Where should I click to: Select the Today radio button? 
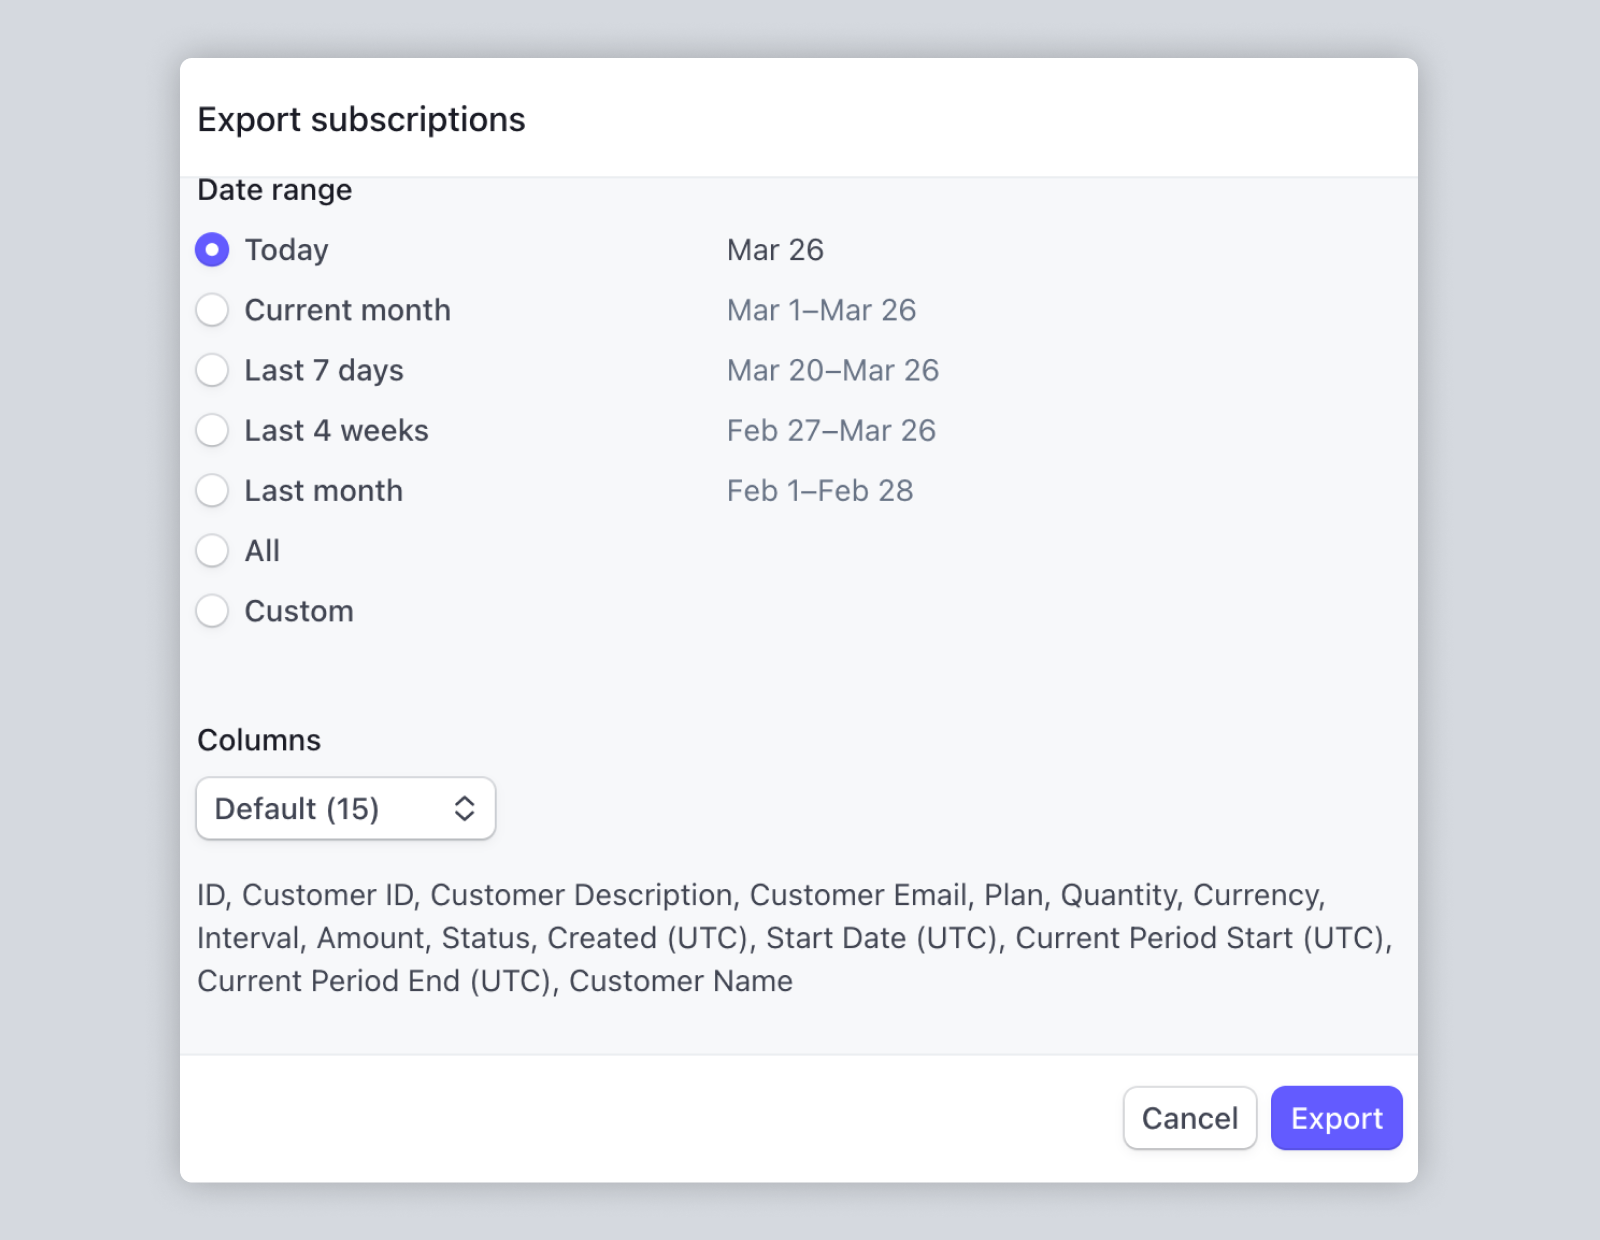212,250
